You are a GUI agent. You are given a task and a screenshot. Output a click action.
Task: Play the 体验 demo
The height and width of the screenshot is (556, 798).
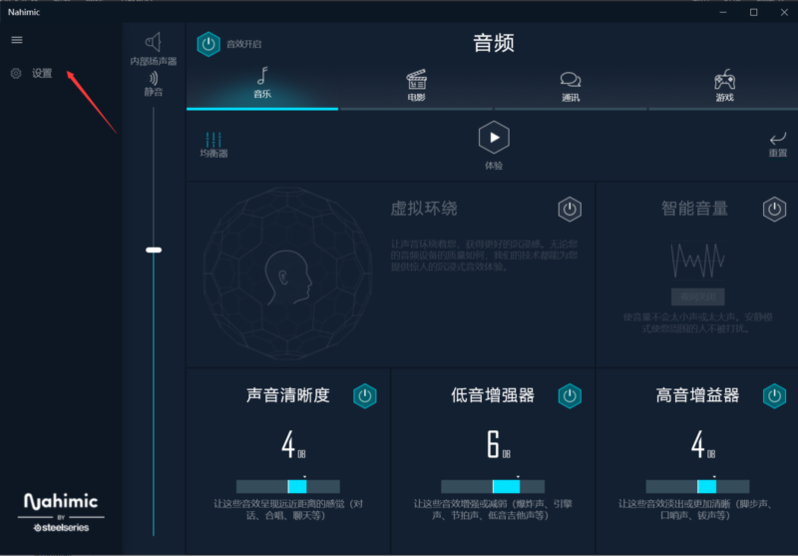click(x=494, y=138)
